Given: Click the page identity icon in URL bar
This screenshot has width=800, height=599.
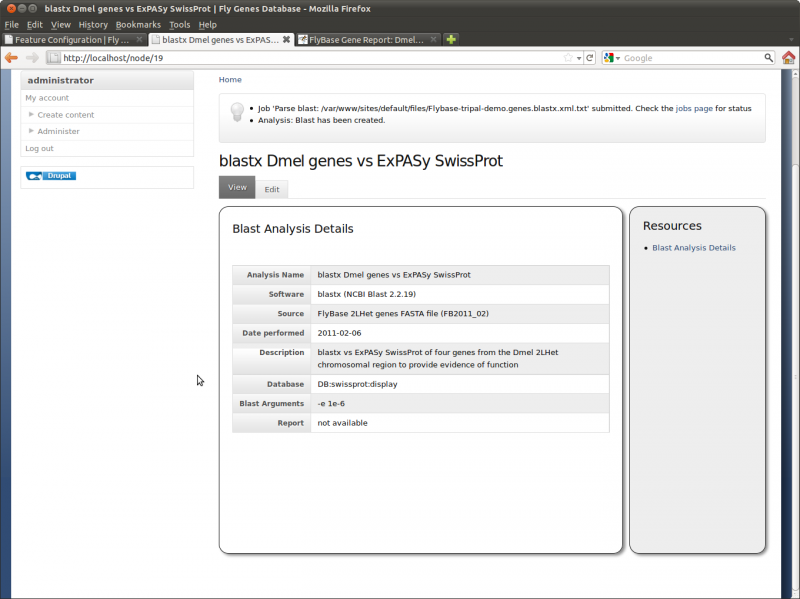Looking at the screenshot, I should click(54, 58).
